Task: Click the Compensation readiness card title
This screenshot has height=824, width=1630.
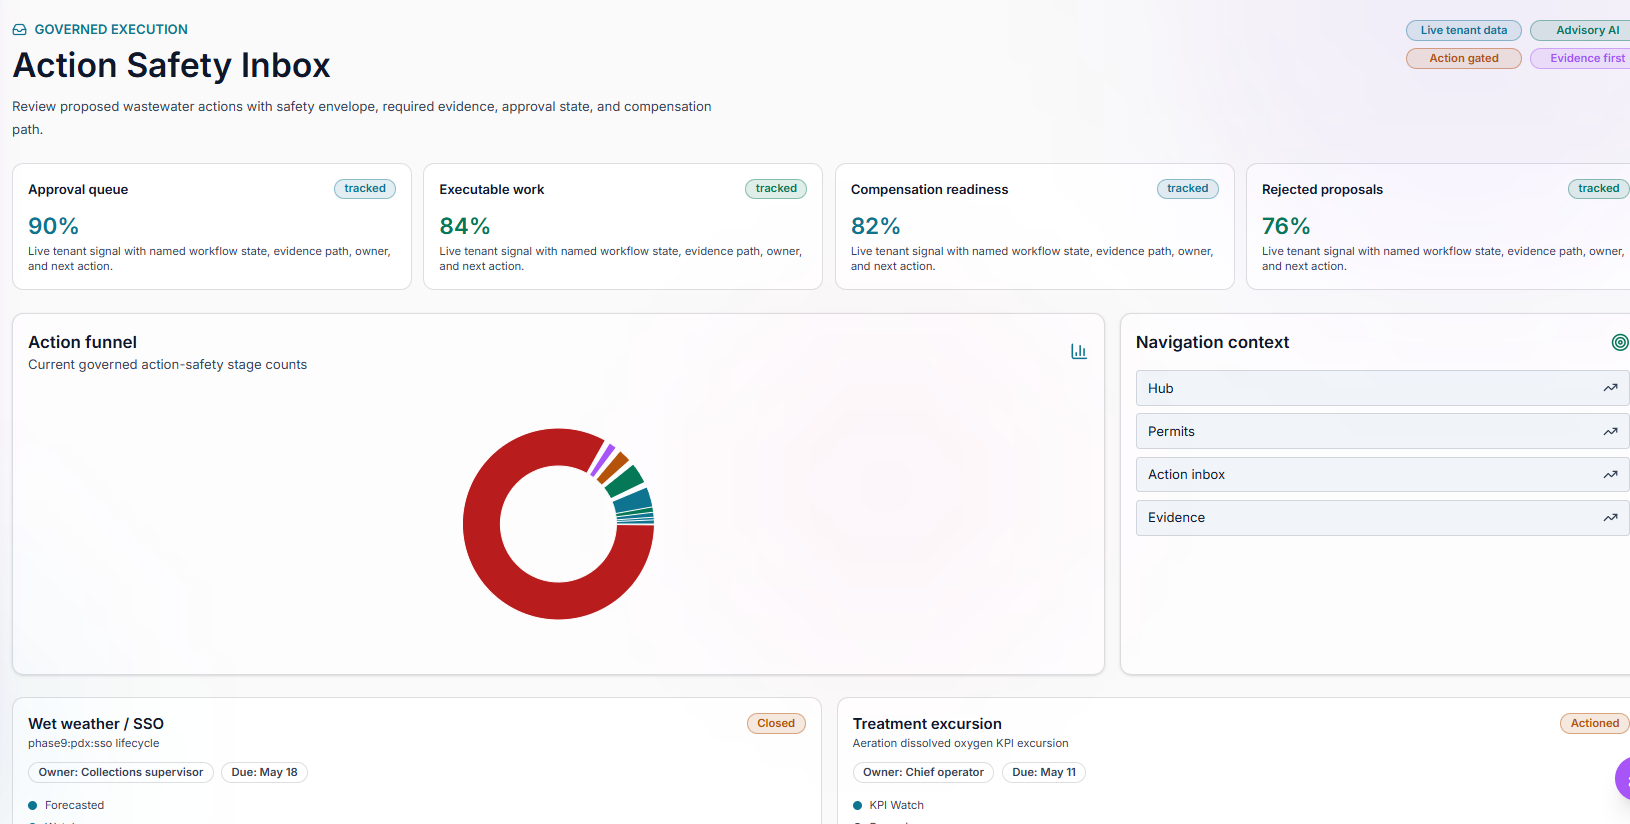Action: [x=929, y=189]
